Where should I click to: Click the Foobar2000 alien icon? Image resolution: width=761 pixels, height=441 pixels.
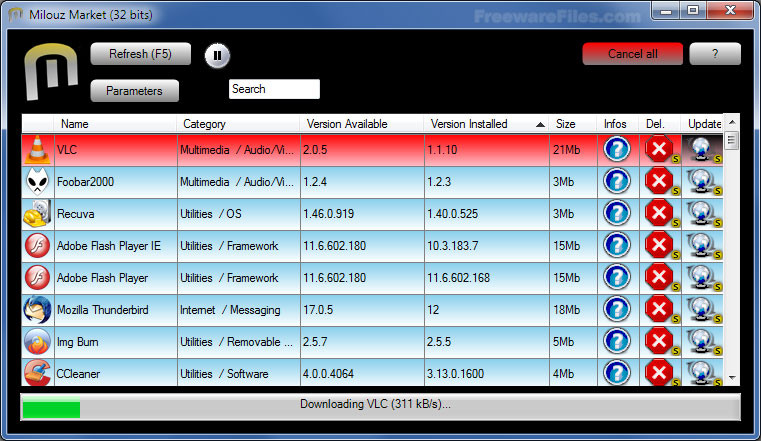point(37,181)
